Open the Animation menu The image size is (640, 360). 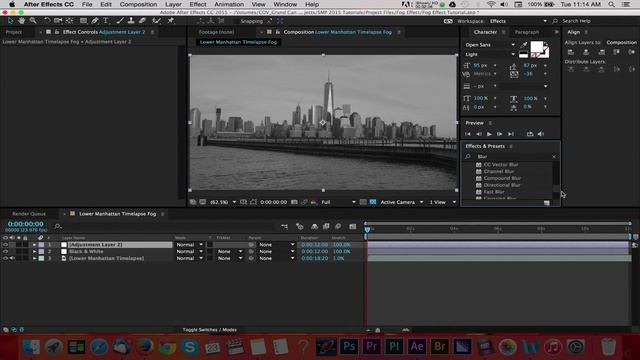[x=229, y=4]
